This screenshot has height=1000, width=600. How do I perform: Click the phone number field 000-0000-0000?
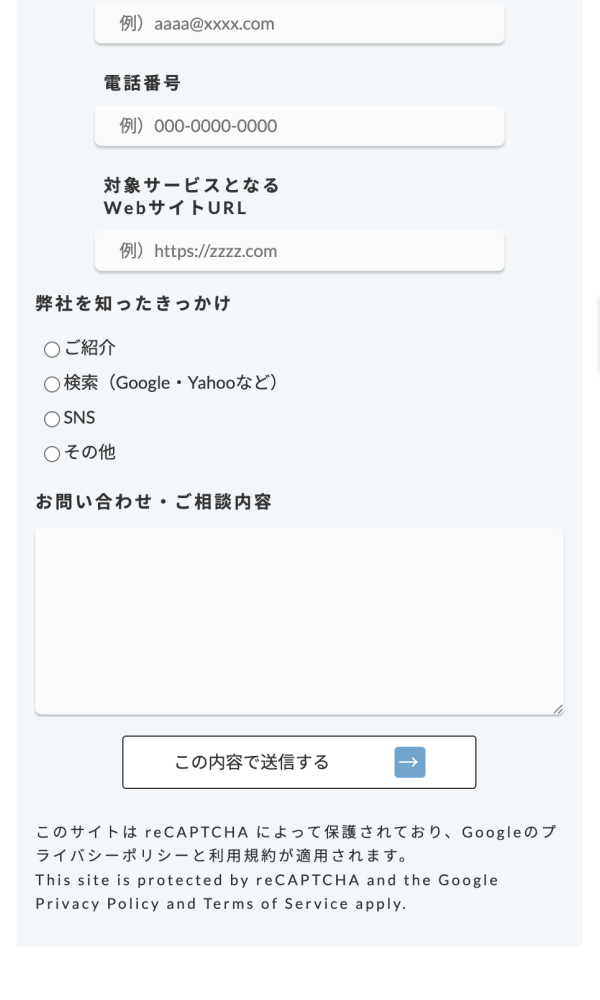coord(299,126)
